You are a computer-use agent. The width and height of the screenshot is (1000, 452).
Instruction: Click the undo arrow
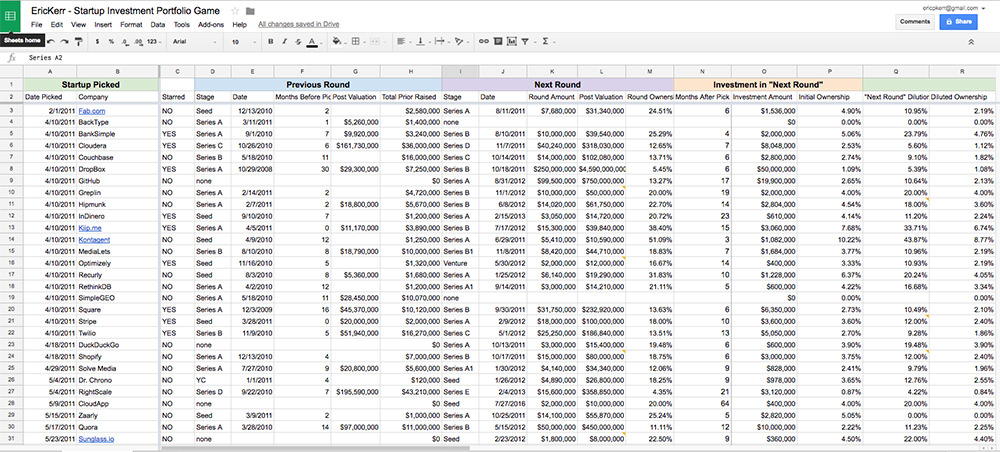click(51, 41)
